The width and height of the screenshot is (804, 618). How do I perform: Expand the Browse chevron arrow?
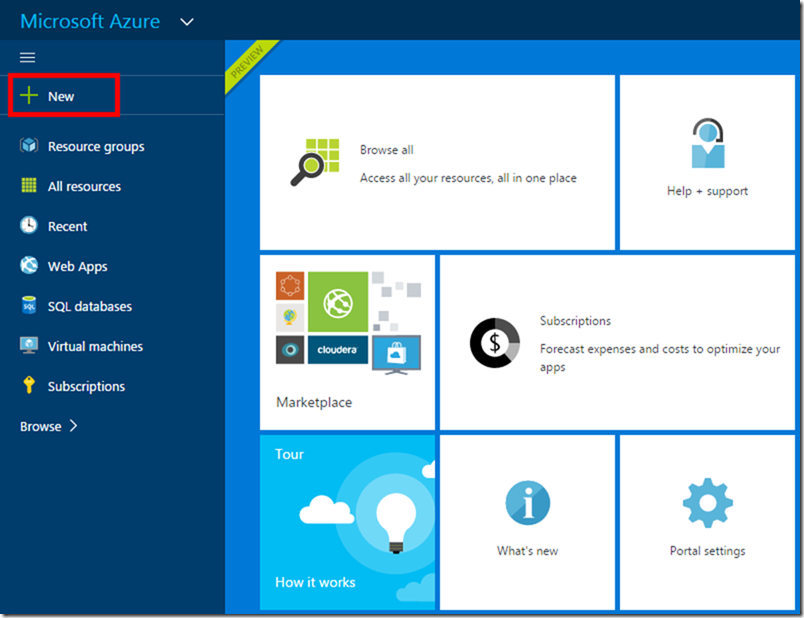73,426
